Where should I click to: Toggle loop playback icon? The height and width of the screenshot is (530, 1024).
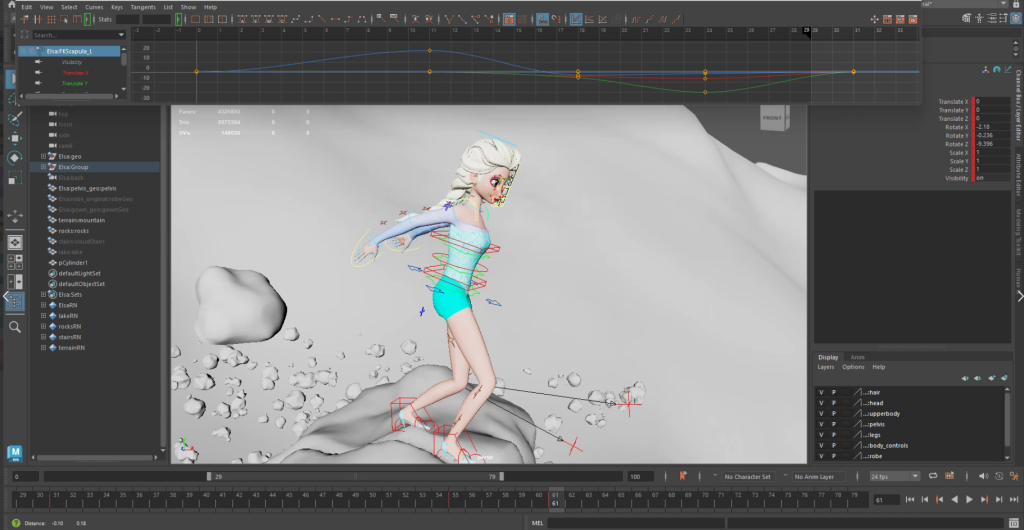(933, 476)
